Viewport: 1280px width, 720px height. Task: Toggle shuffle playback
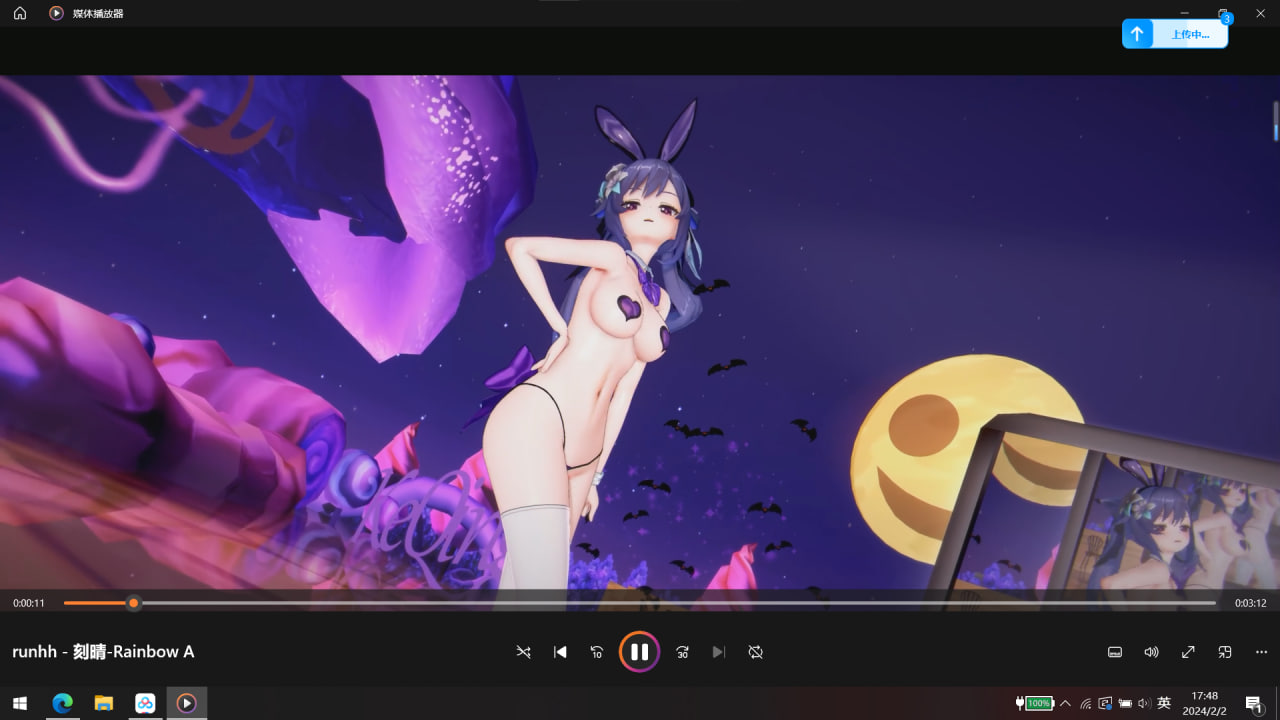tap(523, 652)
